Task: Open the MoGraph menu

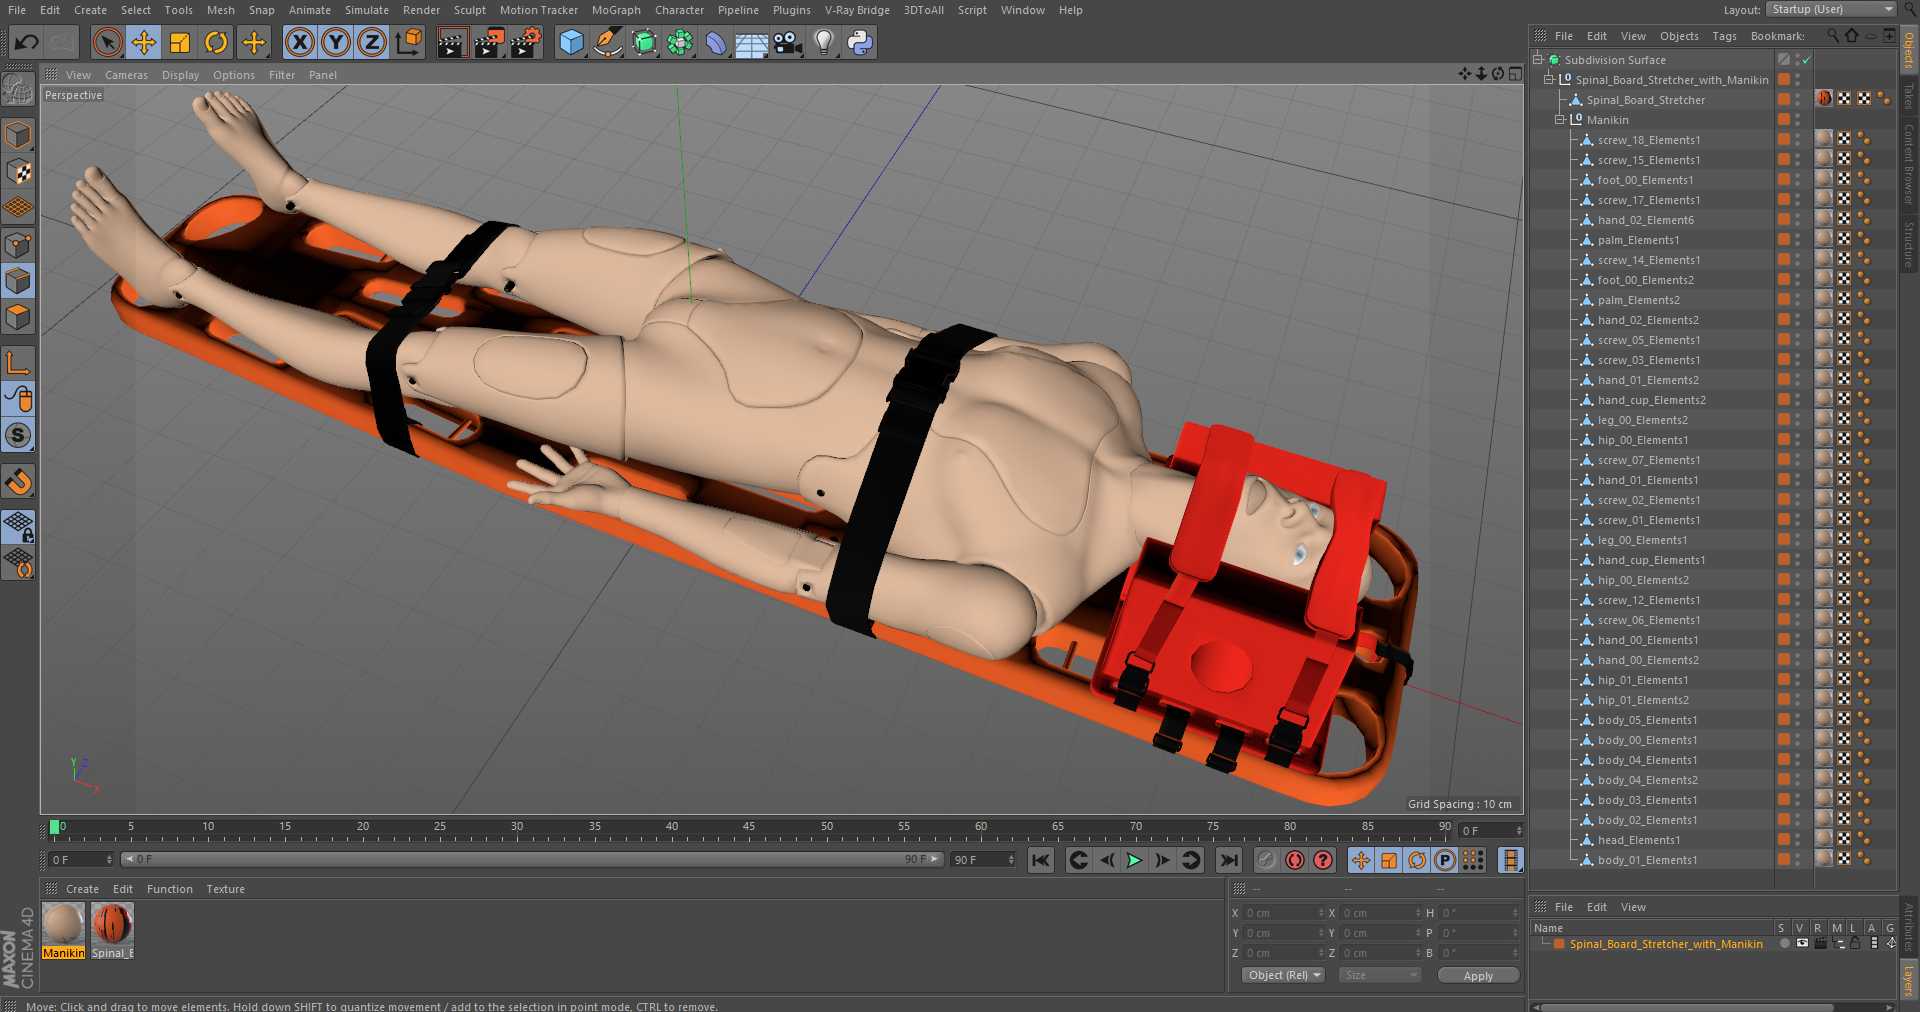Action: 616,10
